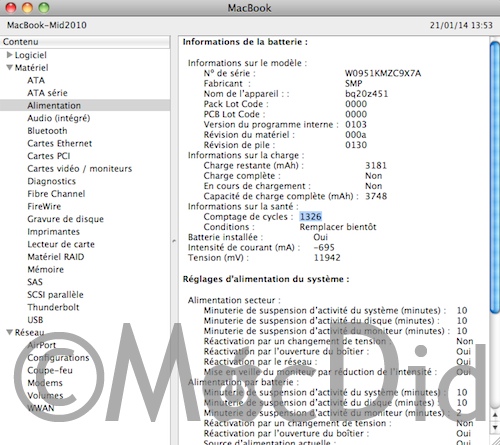Open Volumes entry
The width and height of the screenshot is (500, 445).
tap(45, 396)
